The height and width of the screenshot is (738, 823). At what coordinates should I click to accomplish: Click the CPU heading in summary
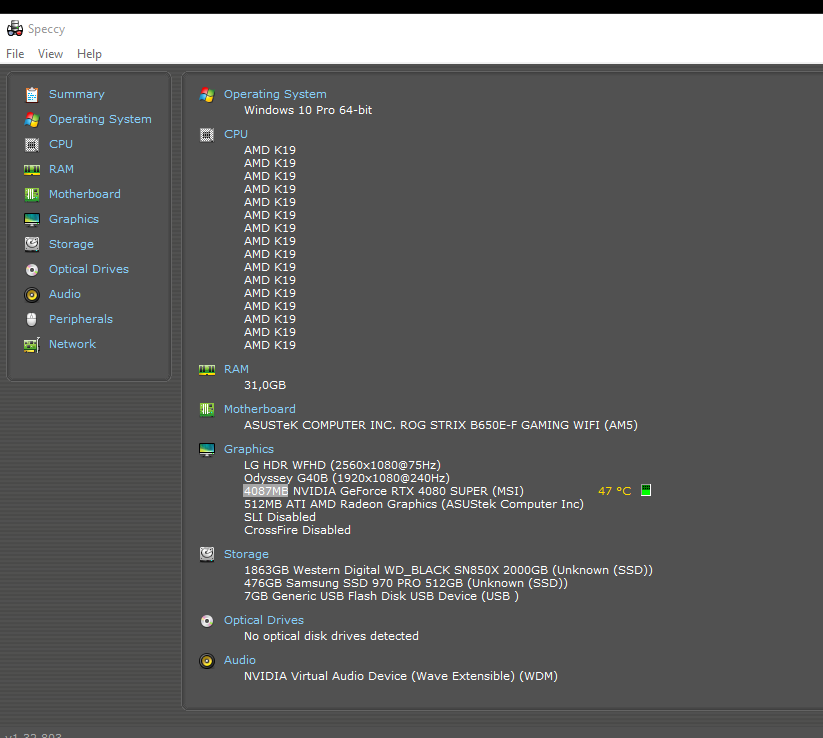click(x=236, y=134)
